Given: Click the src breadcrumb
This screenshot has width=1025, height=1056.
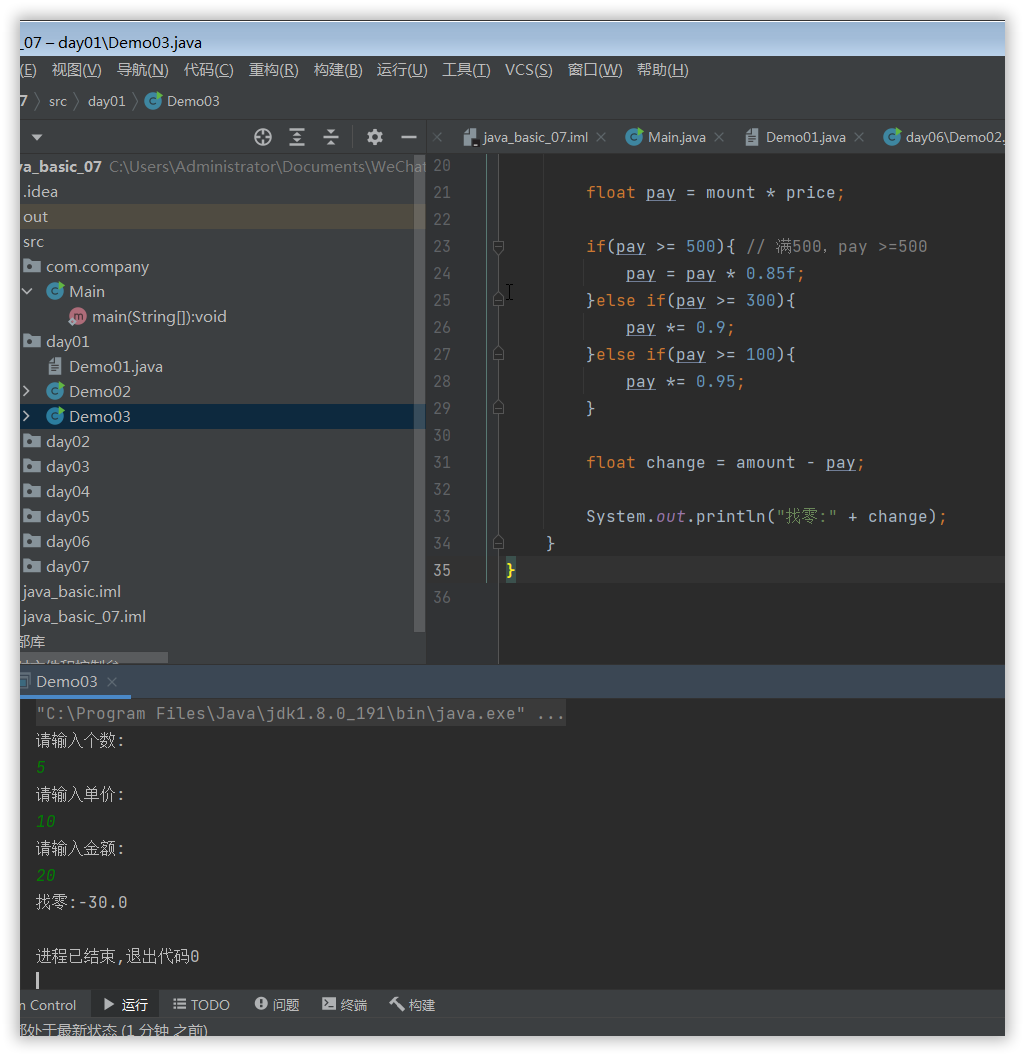Looking at the screenshot, I should click(58, 101).
